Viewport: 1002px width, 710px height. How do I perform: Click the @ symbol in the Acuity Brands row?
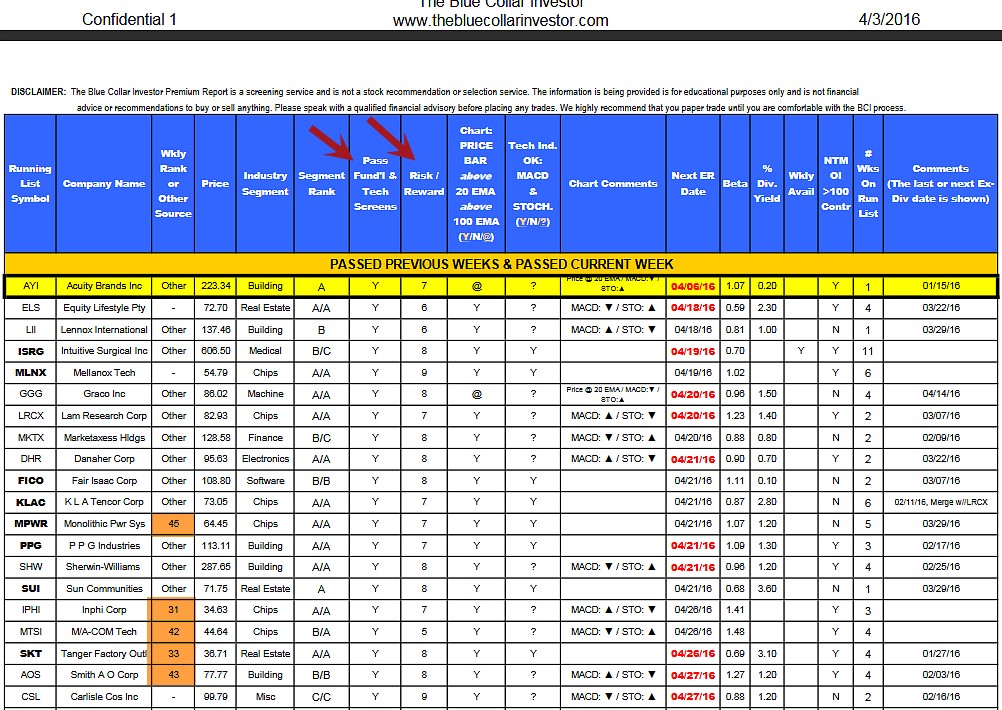[476, 286]
